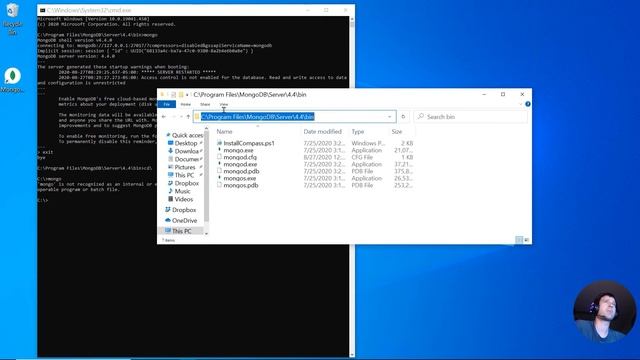Open the Recycle Bin desktop icon
Viewport: 640px width, 360px height.
coord(12,18)
